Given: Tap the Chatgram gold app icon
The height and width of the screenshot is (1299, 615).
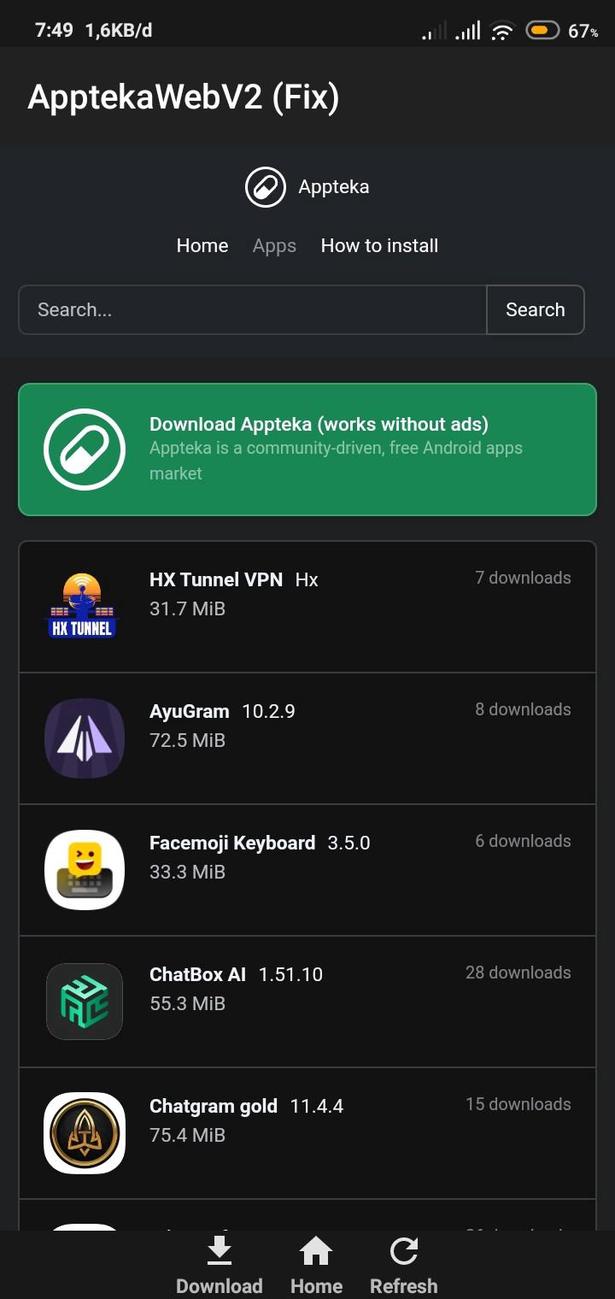Looking at the screenshot, I should (x=84, y=1133).
